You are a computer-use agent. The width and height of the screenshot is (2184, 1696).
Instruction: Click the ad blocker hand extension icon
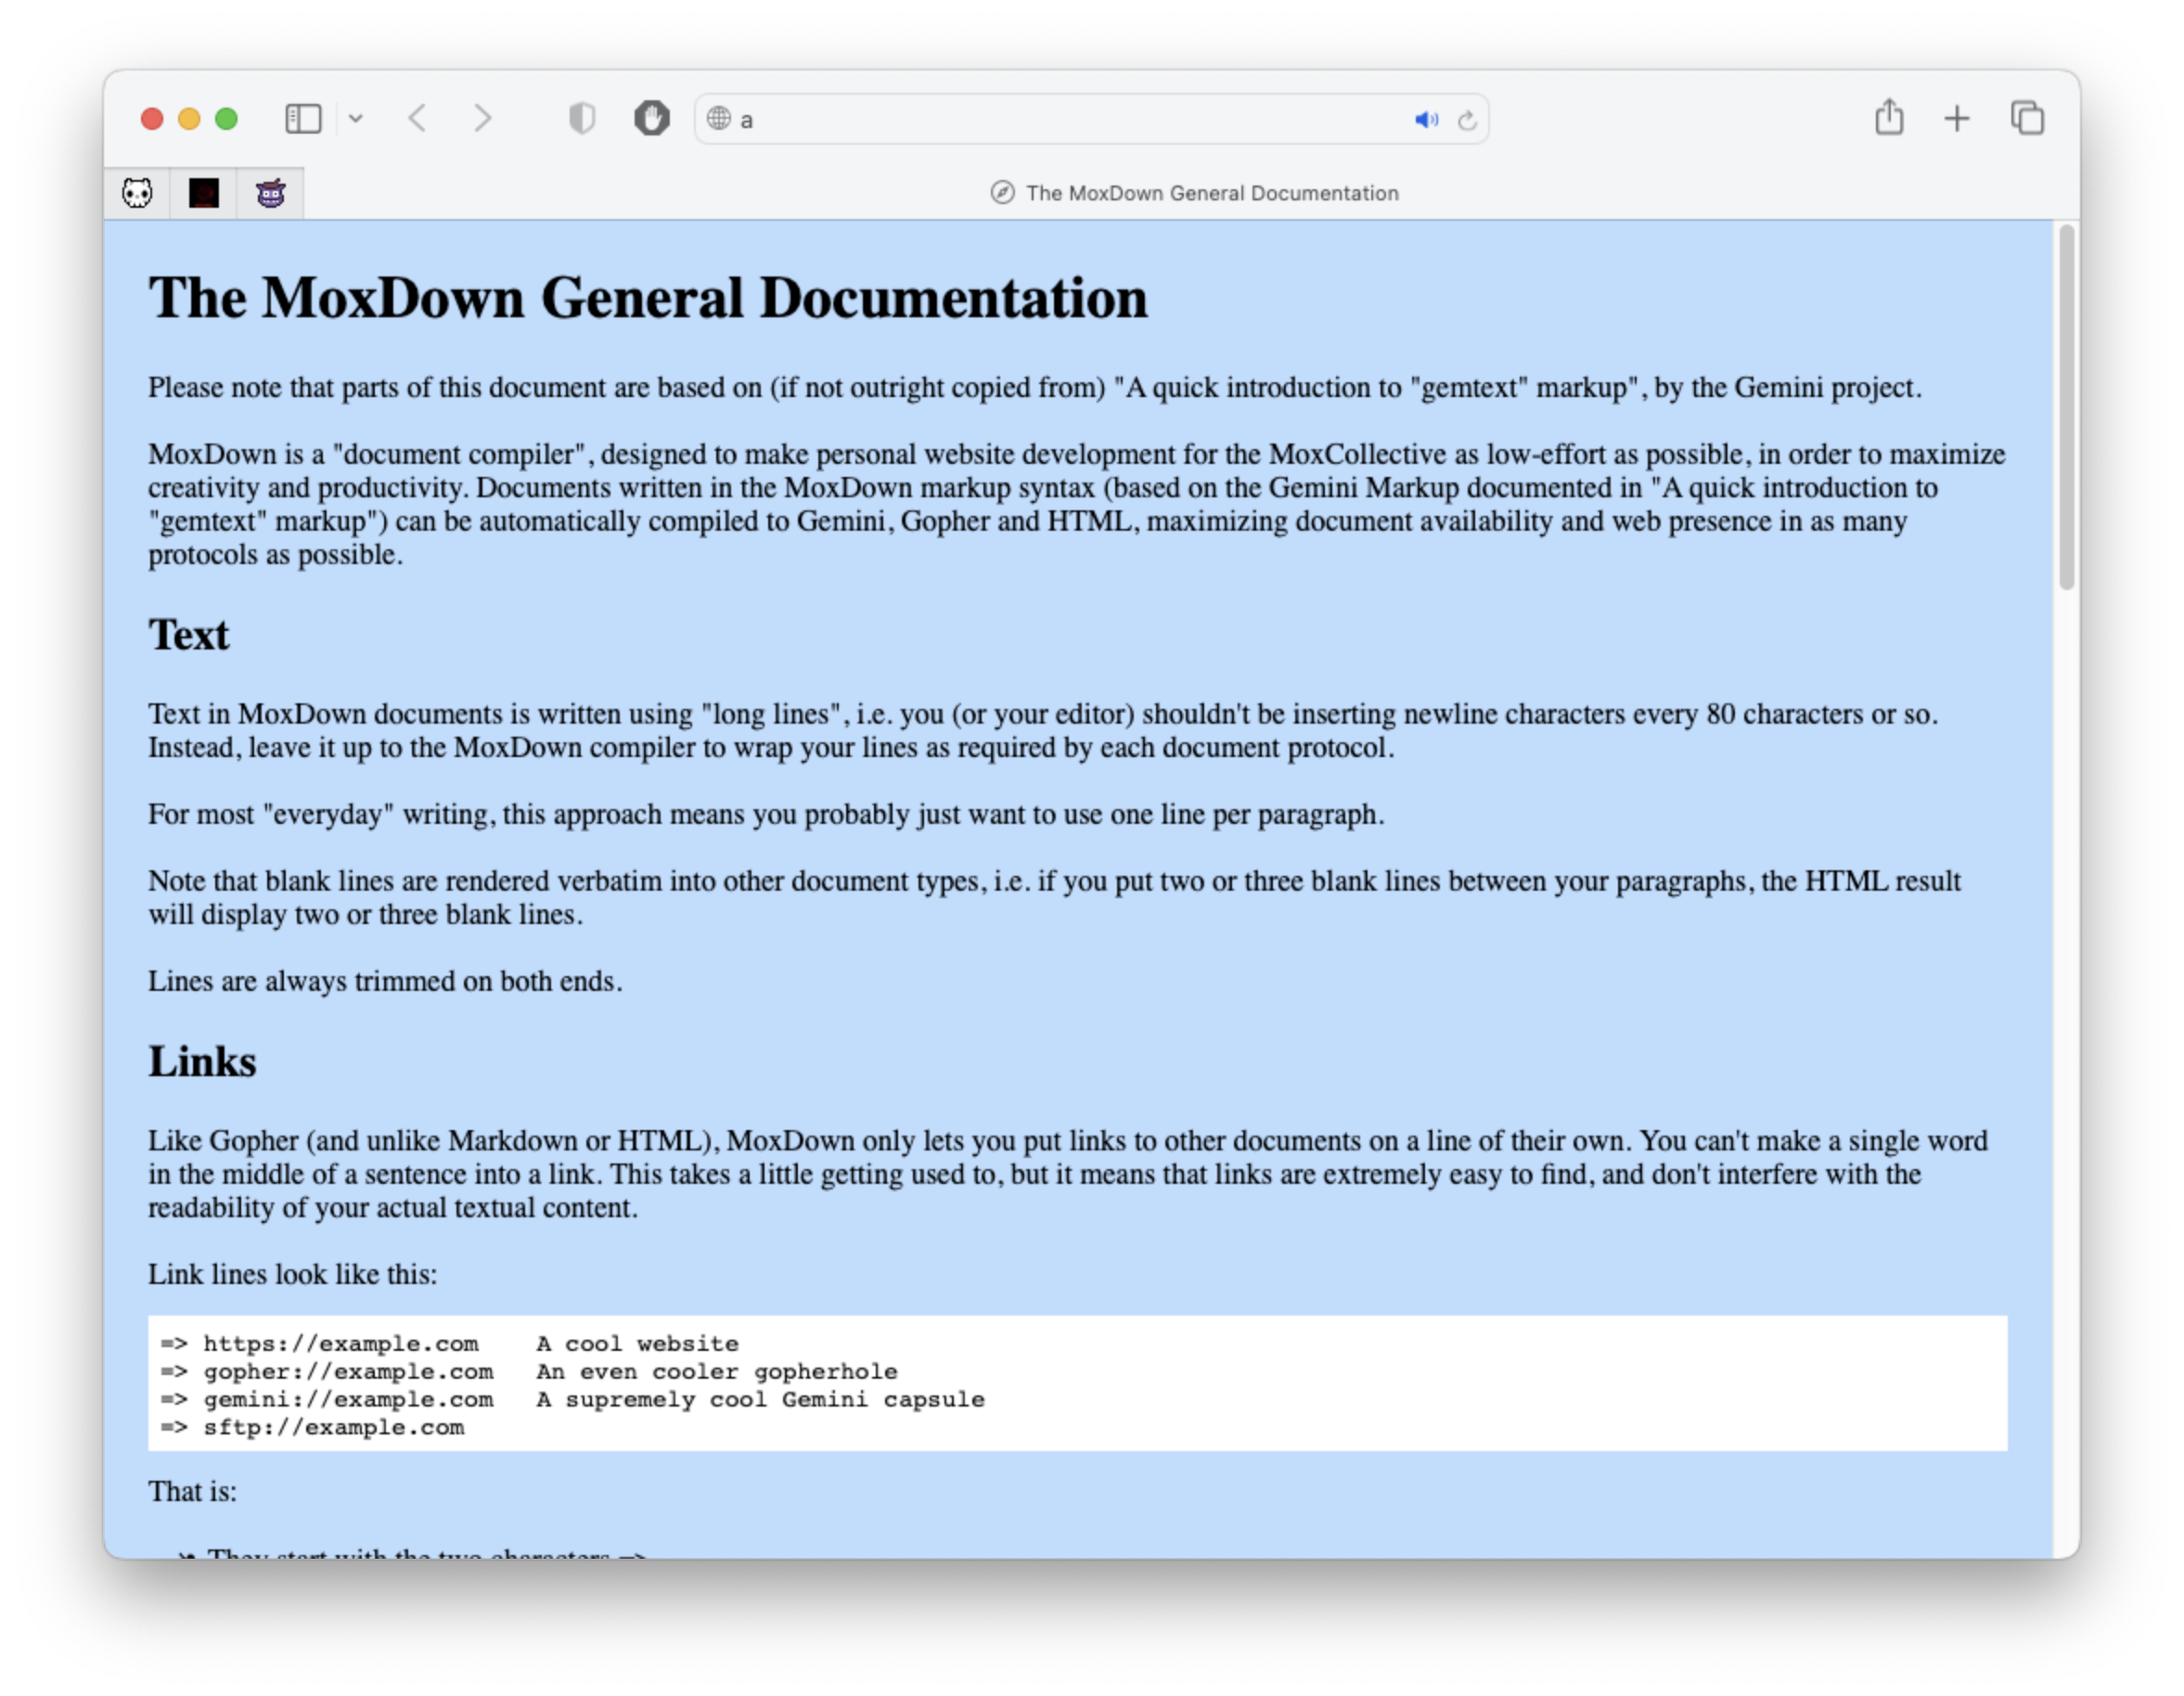coord(651,119)
